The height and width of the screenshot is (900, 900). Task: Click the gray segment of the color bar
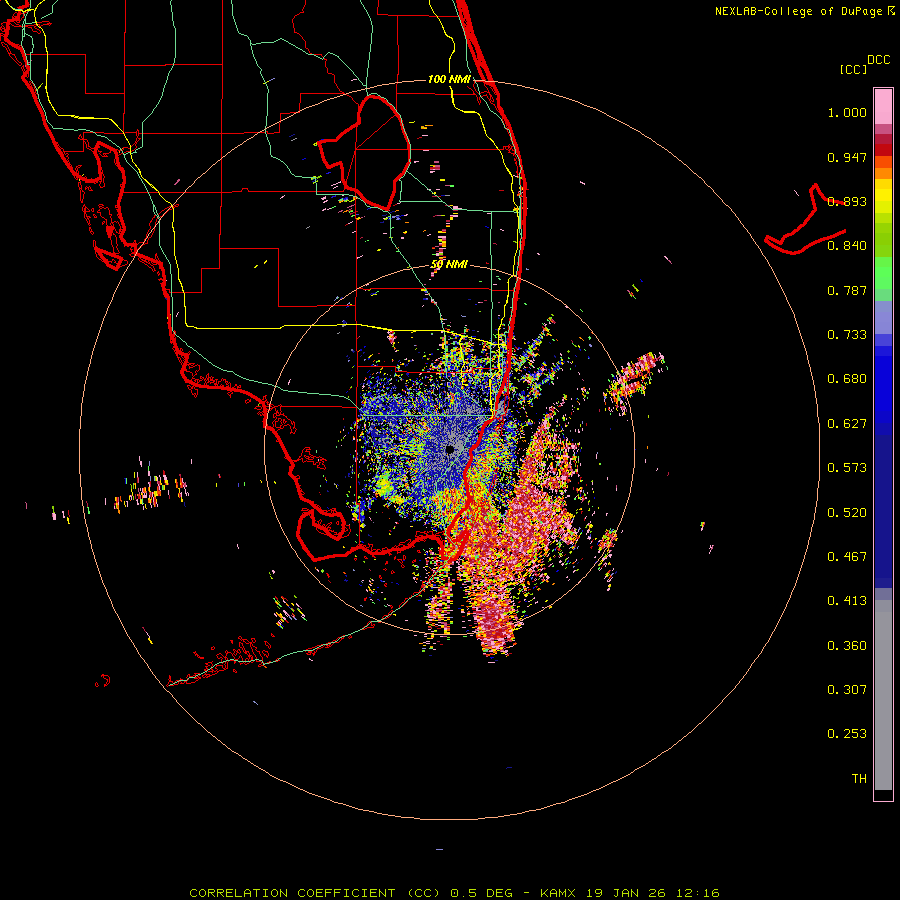coord(883,695)
